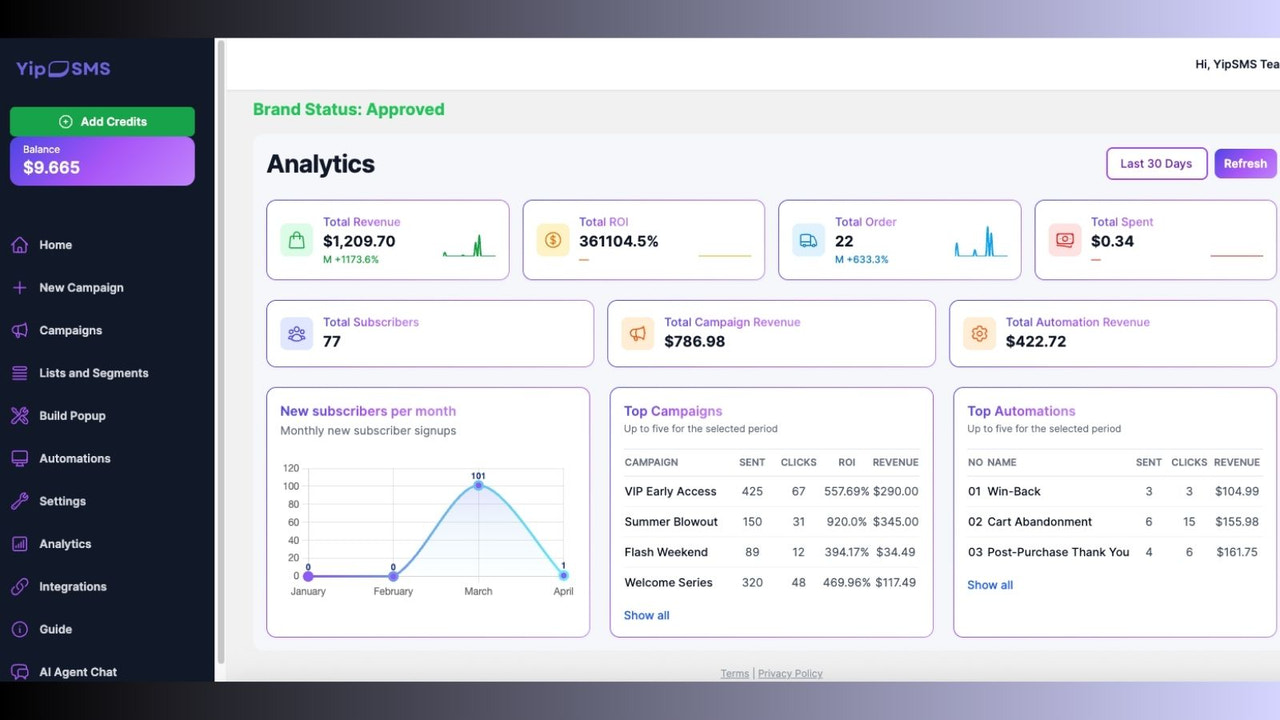Show all Top Automations
The image size is (1280, 720).
click(990, 585)
